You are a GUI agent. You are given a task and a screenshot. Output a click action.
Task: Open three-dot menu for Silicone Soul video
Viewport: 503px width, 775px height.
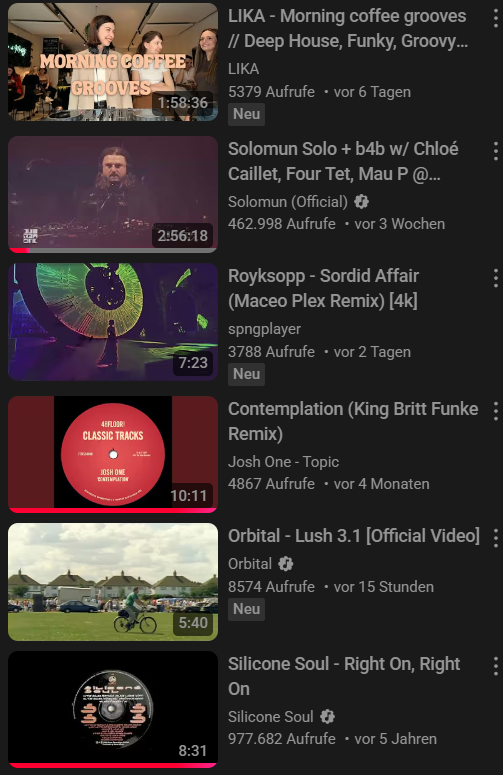pos(496,666)
